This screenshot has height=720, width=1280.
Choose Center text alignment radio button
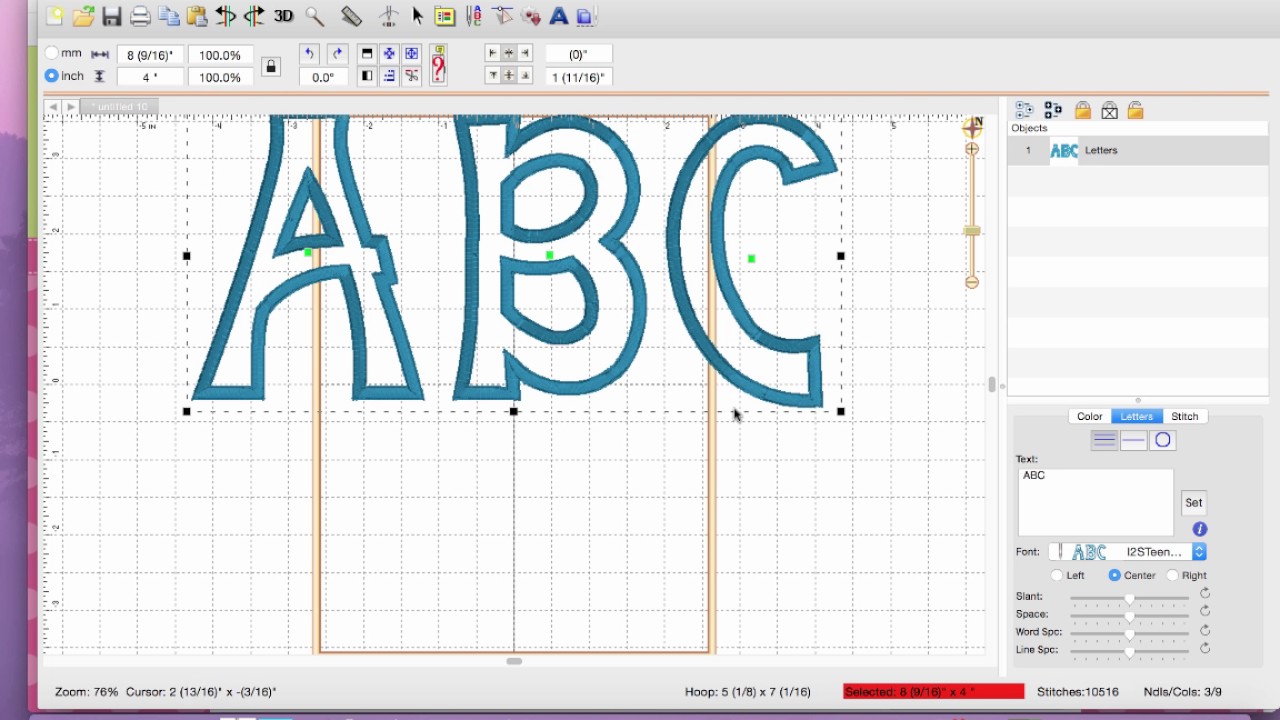coord(1114,575)
